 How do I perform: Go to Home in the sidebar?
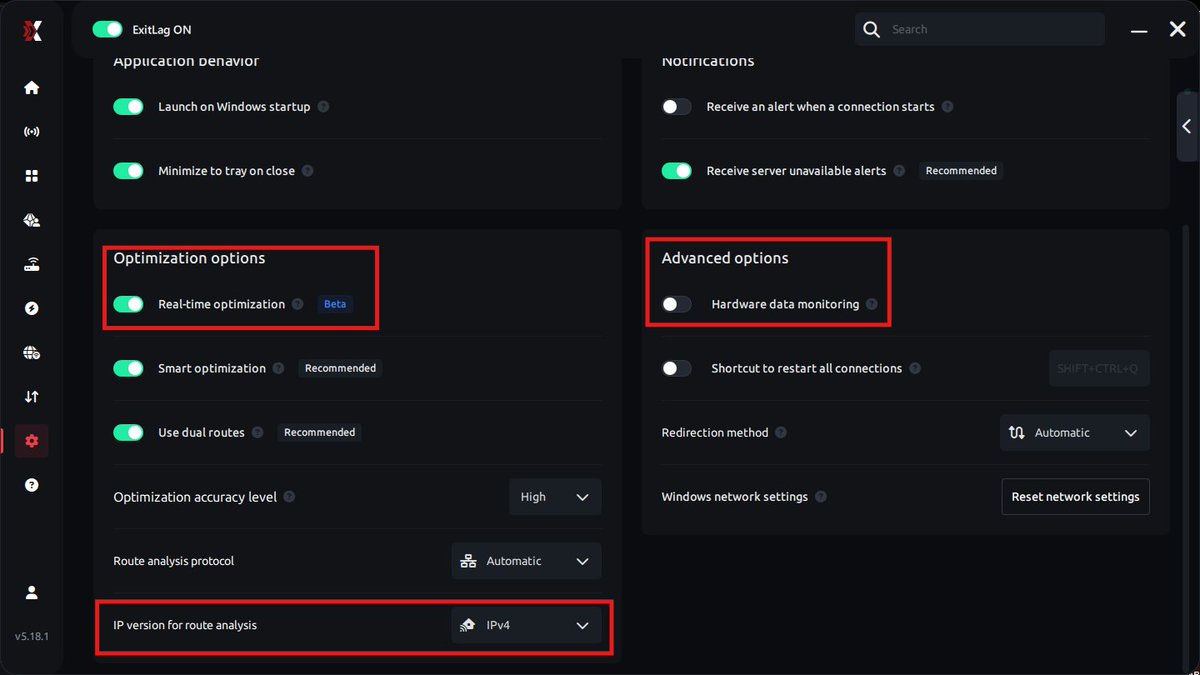coord(31,88)
